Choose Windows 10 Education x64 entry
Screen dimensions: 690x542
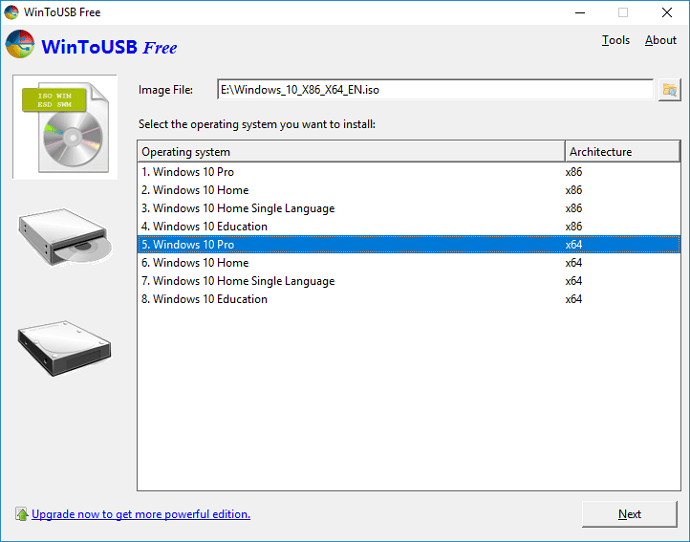point(210,299)
